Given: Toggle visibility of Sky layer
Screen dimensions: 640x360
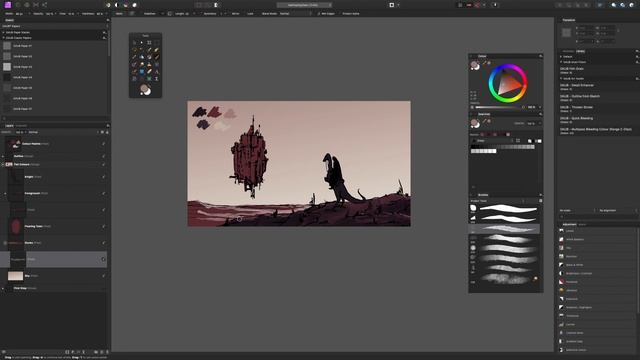Looking at the screenshot, I should click(103, 276).
